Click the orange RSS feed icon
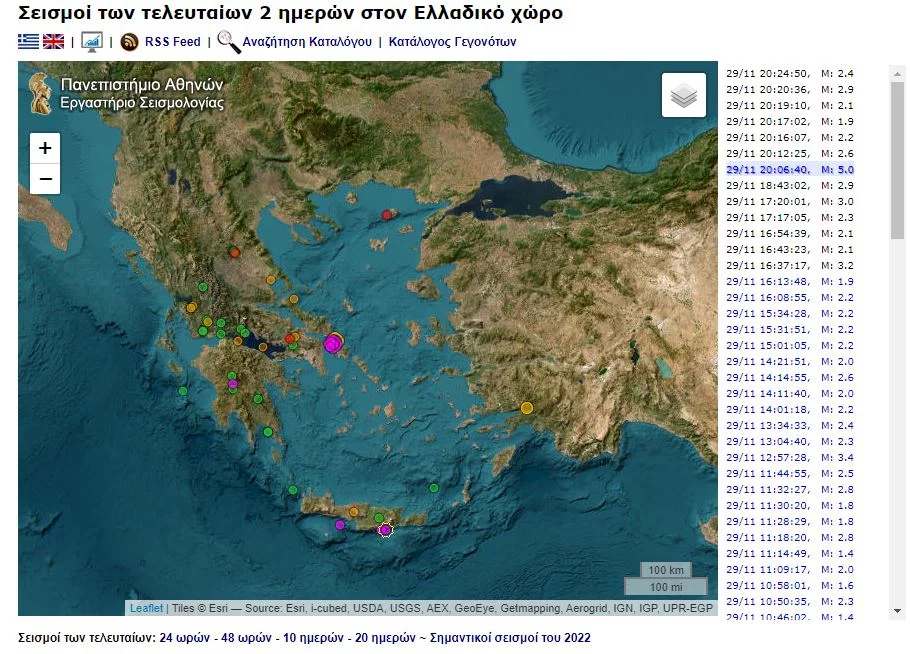 point(129,42)
